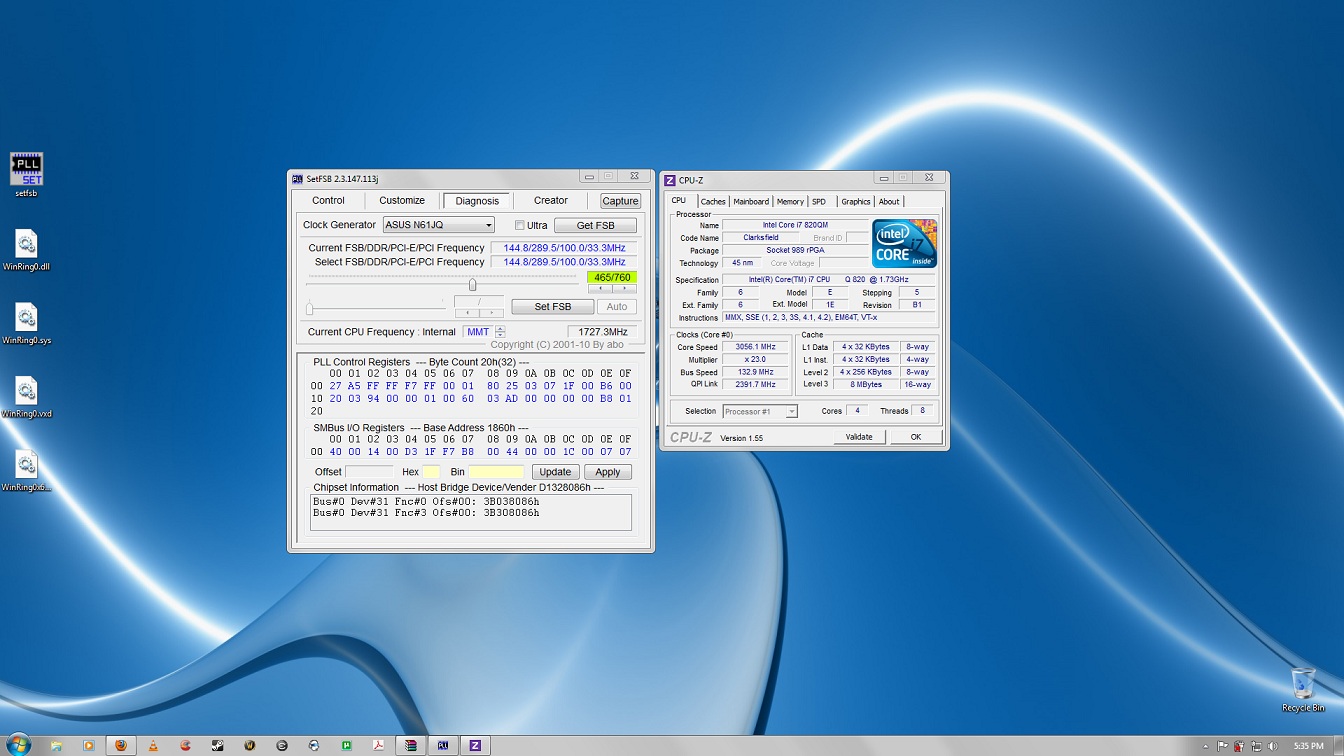
Task: Click the Validate button in CPU-Z
Action: tap(859, 437)
